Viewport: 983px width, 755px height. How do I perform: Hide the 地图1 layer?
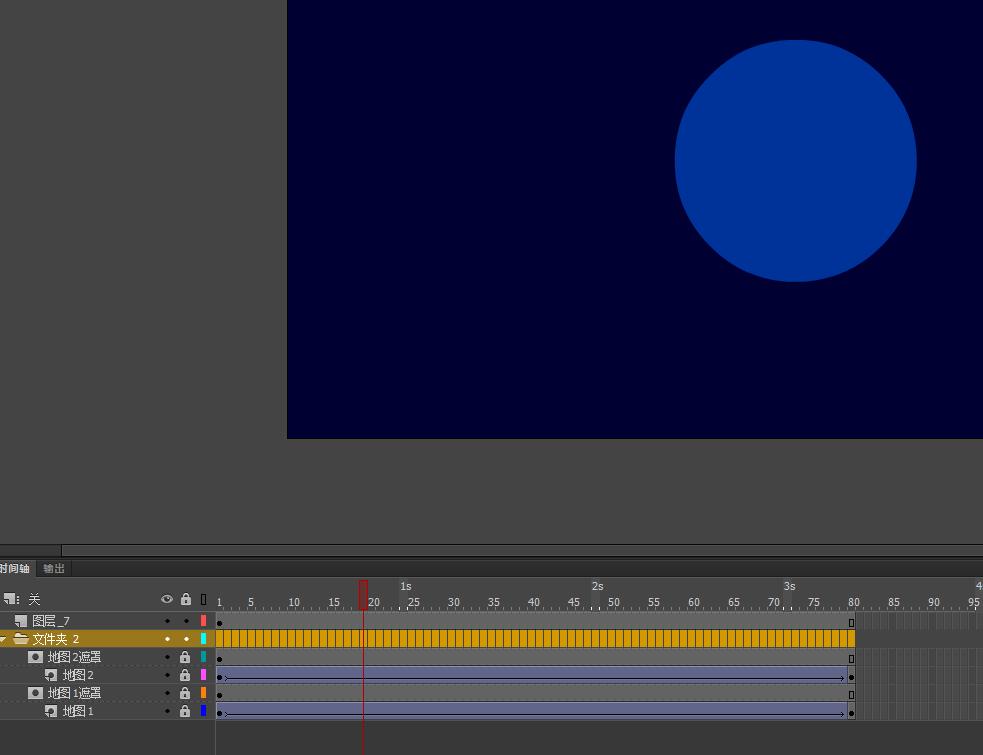coord(167,711)
